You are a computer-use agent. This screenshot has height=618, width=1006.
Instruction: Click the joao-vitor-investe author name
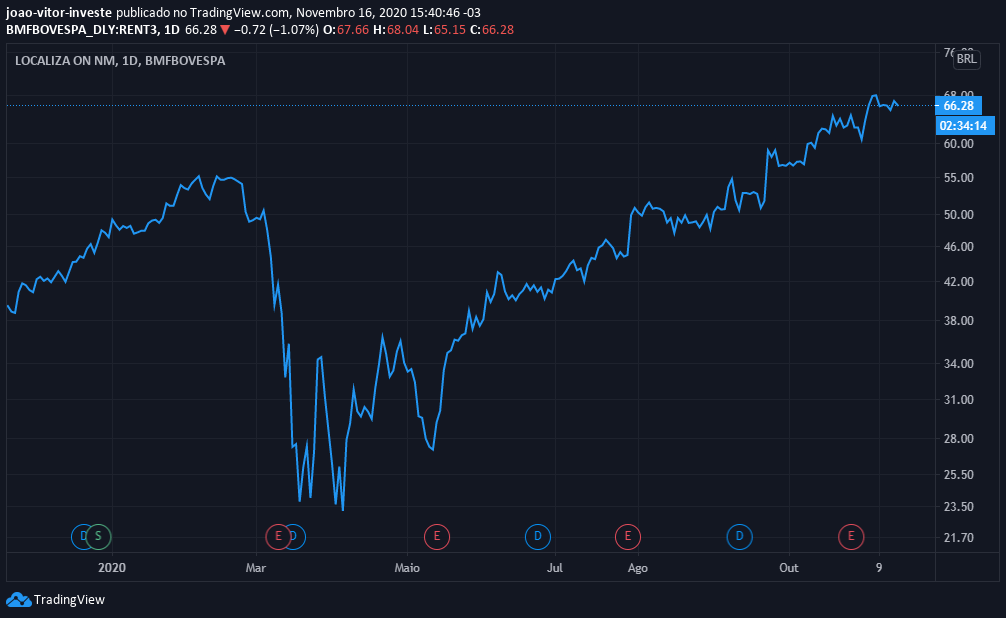59,13
